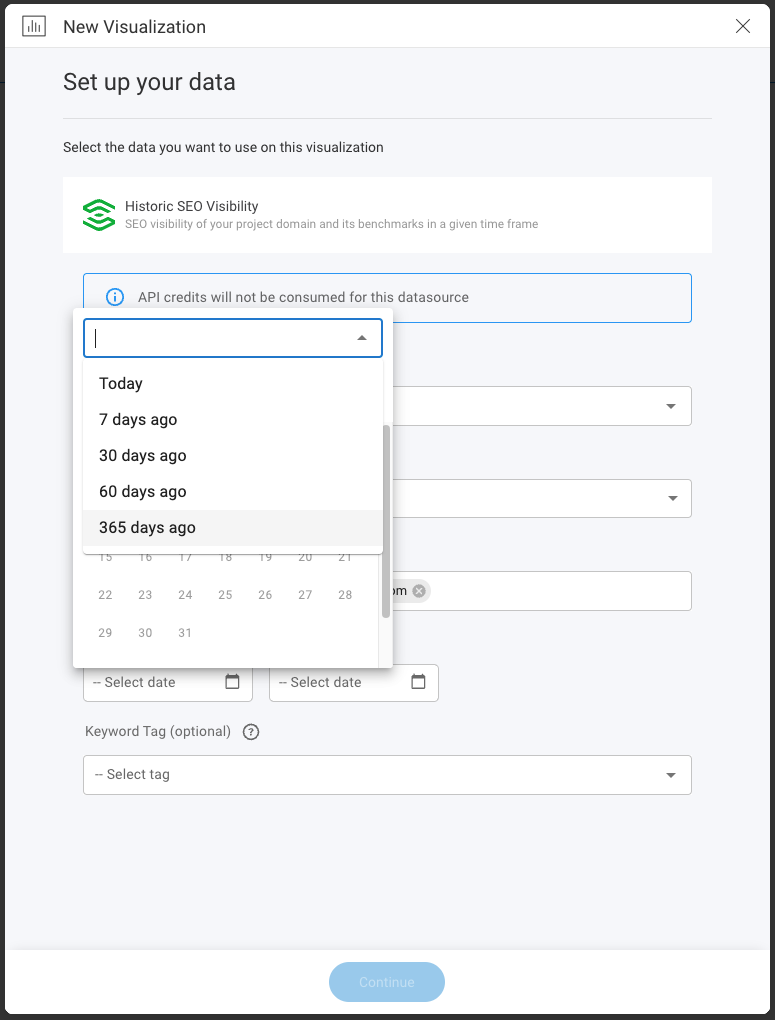Open the first Select date calendar icon
The width and height of the screenshot is (775, 1020).
click(x=232, y=682)
